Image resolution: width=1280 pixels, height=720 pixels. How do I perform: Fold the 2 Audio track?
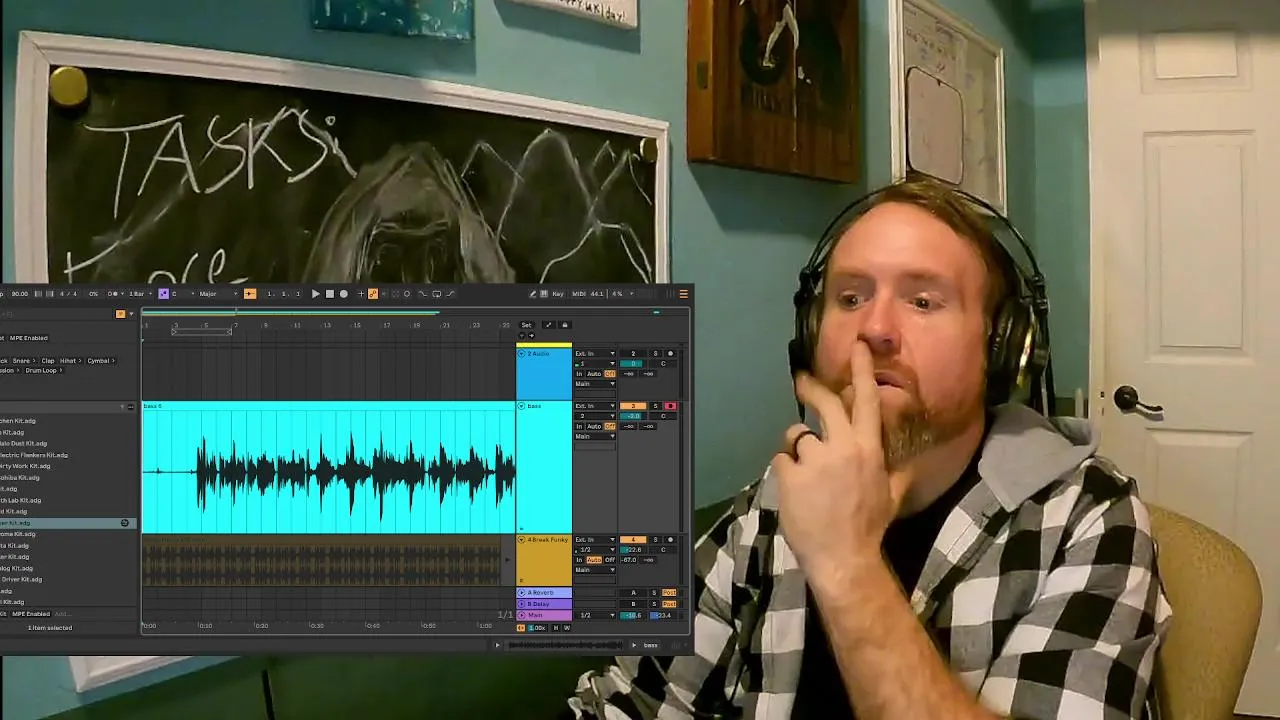click(x=521, y=354)
